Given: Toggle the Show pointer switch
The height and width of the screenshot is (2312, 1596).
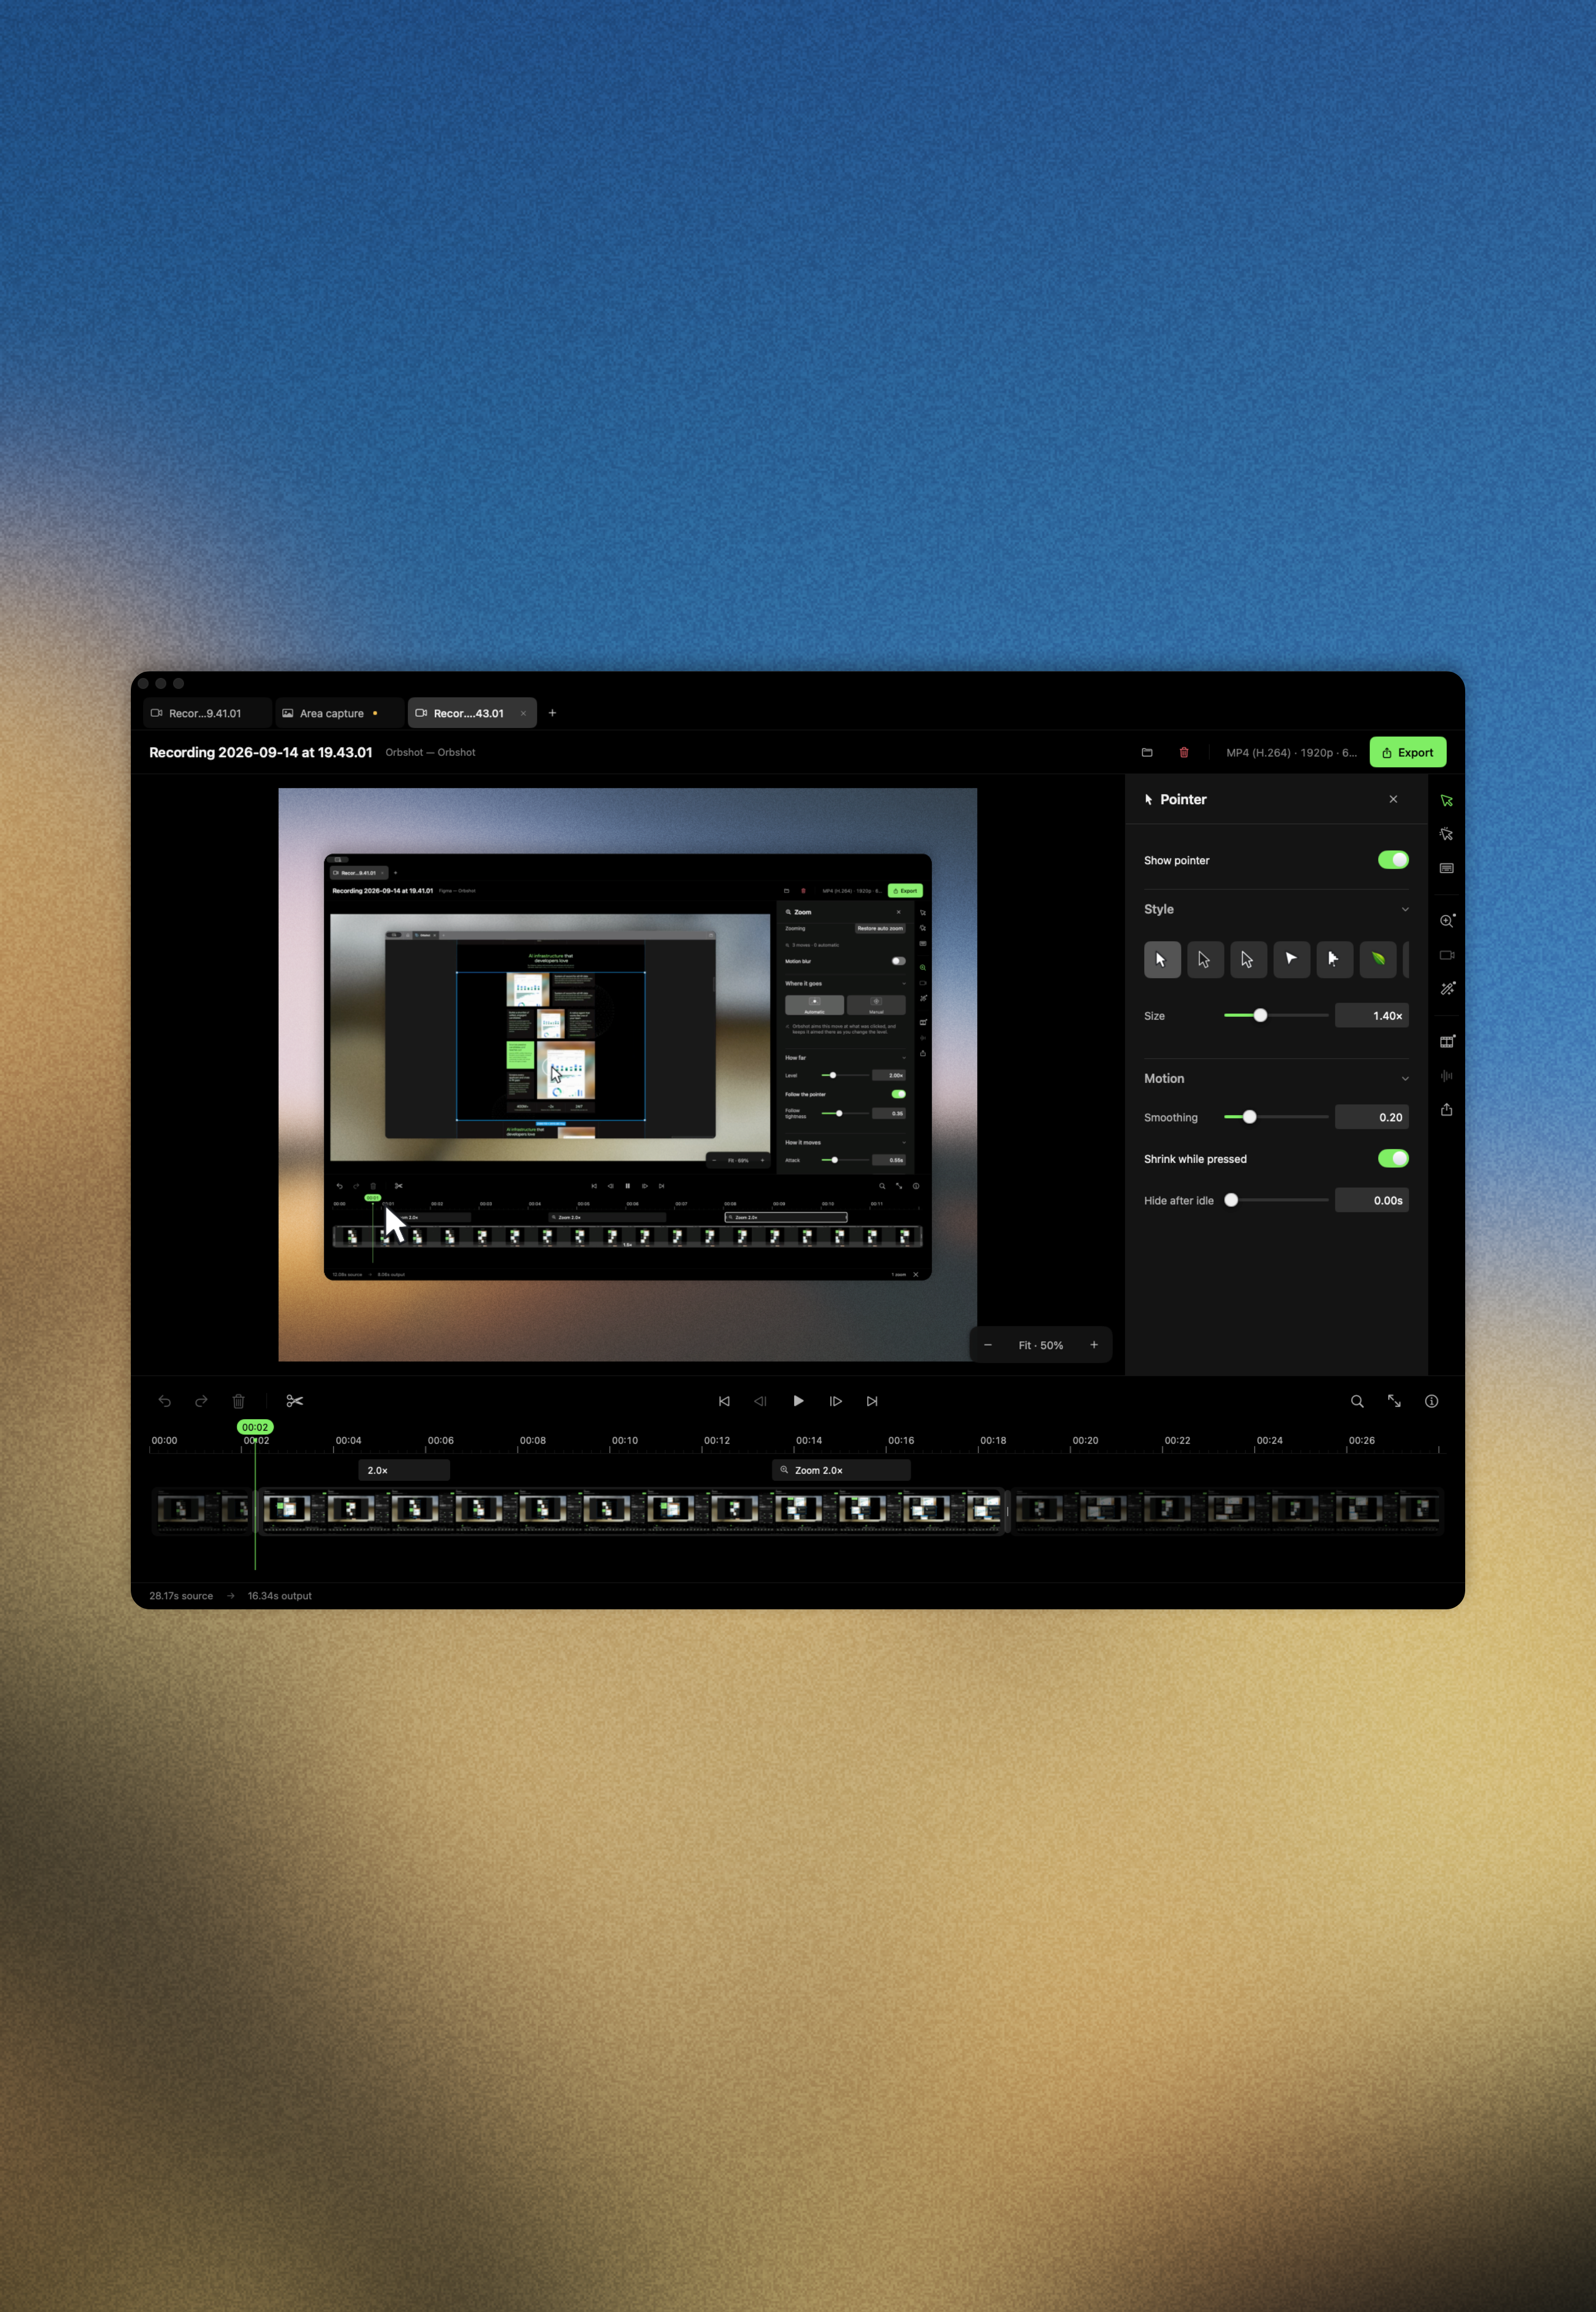Looking at the screenshot, I should tap(1393, 860).
